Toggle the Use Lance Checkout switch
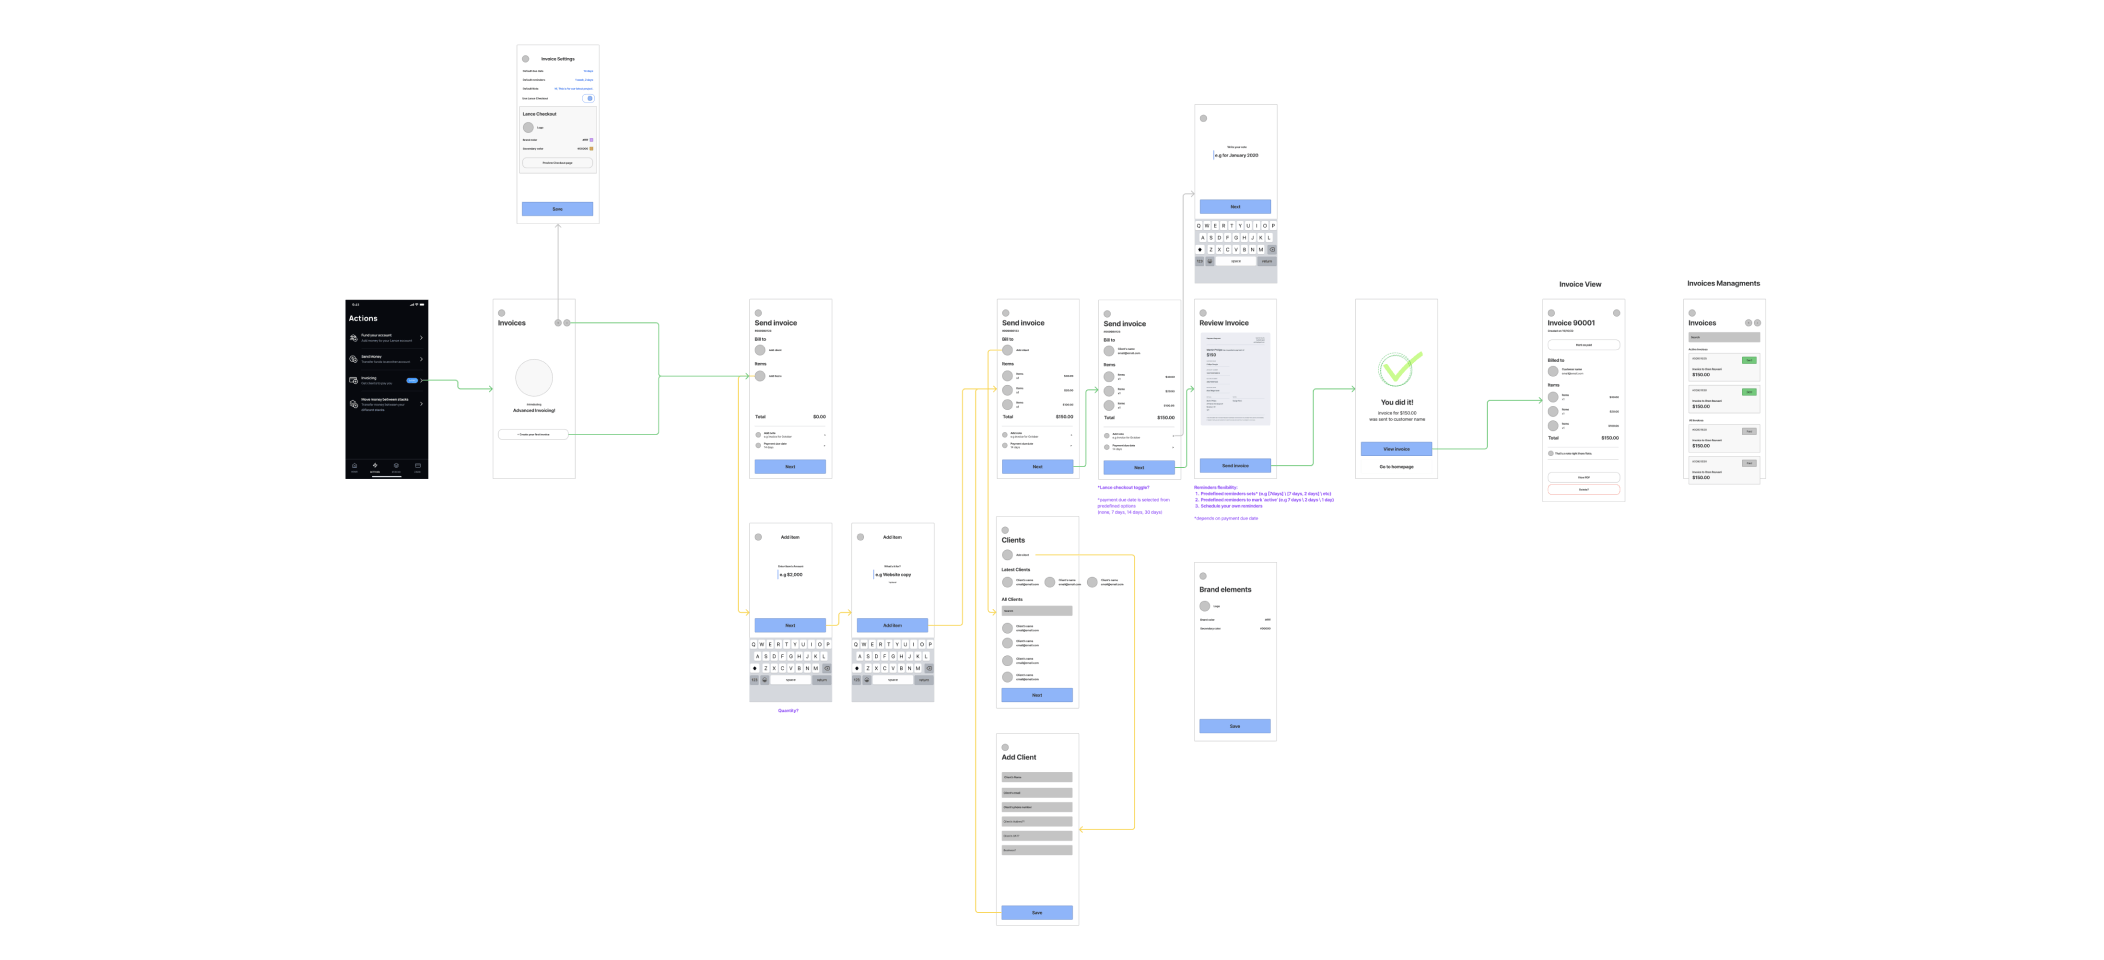 (x=588, y=98)
